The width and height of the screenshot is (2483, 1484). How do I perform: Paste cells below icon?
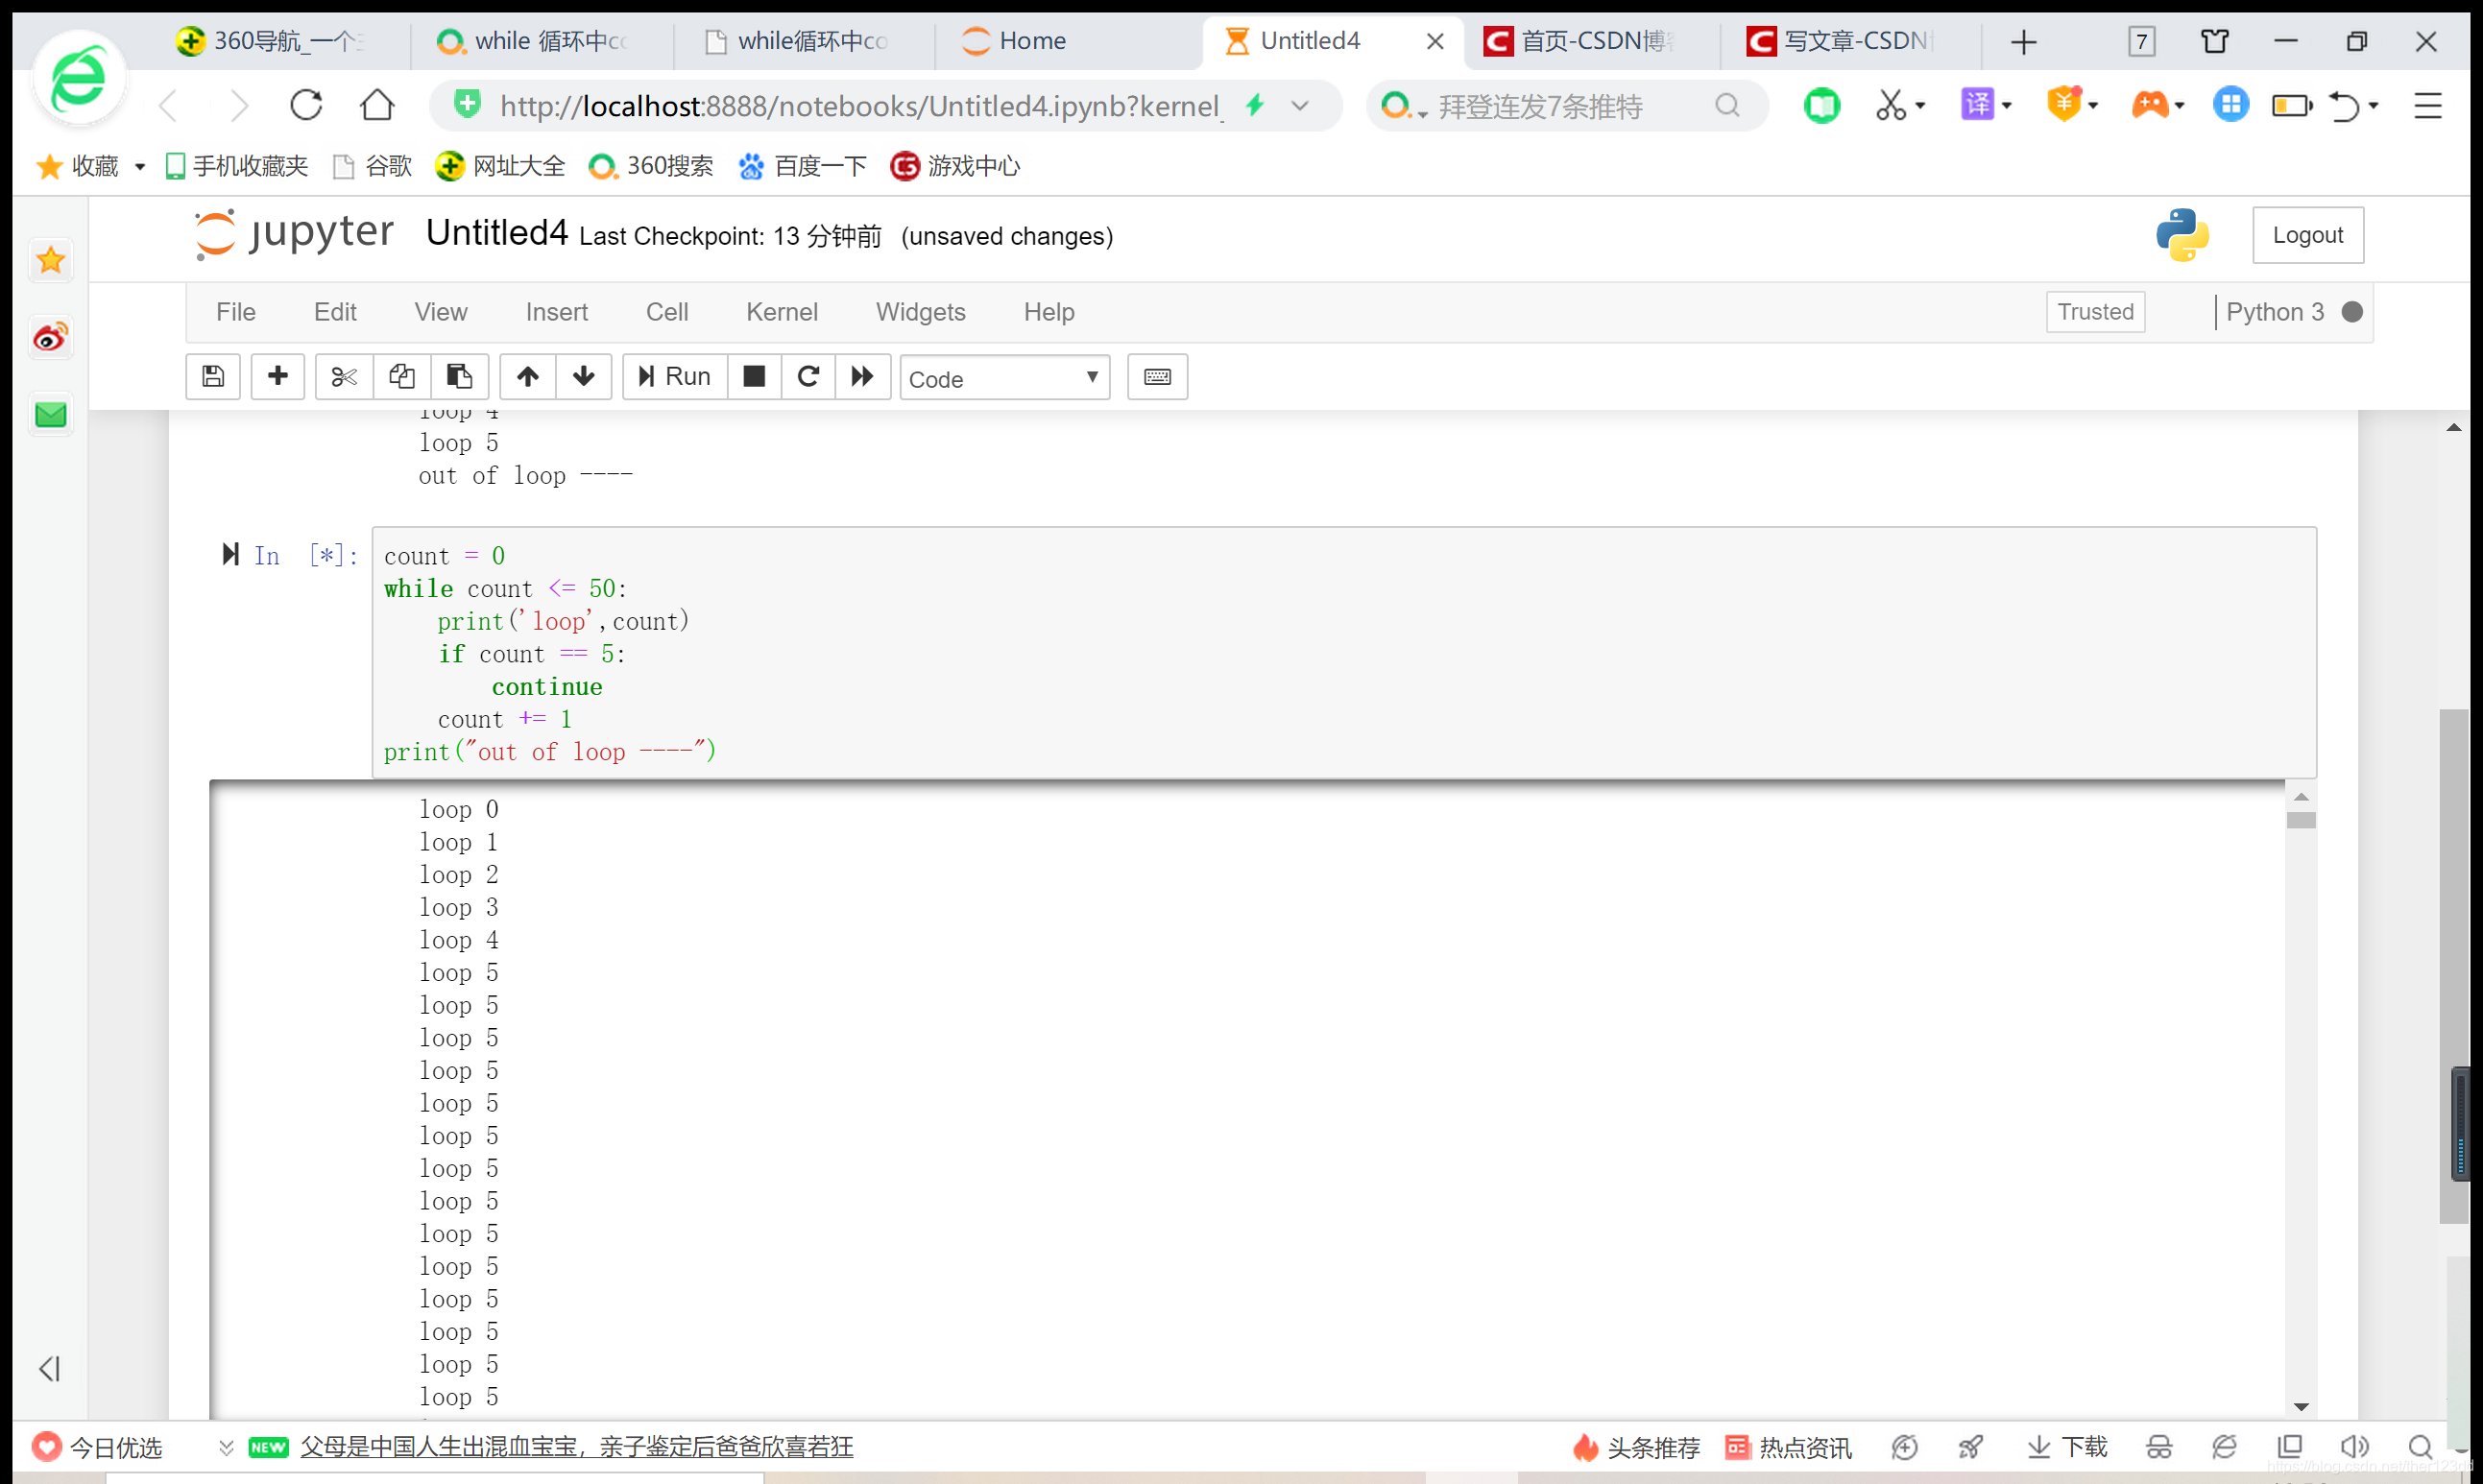click(x=459, y=377)
